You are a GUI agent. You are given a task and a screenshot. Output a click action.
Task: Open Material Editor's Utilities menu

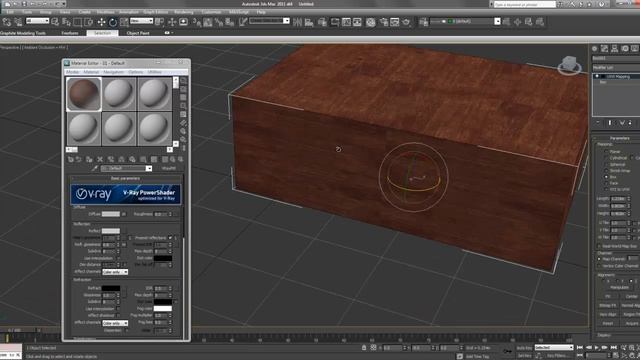(x=154, y=72)
